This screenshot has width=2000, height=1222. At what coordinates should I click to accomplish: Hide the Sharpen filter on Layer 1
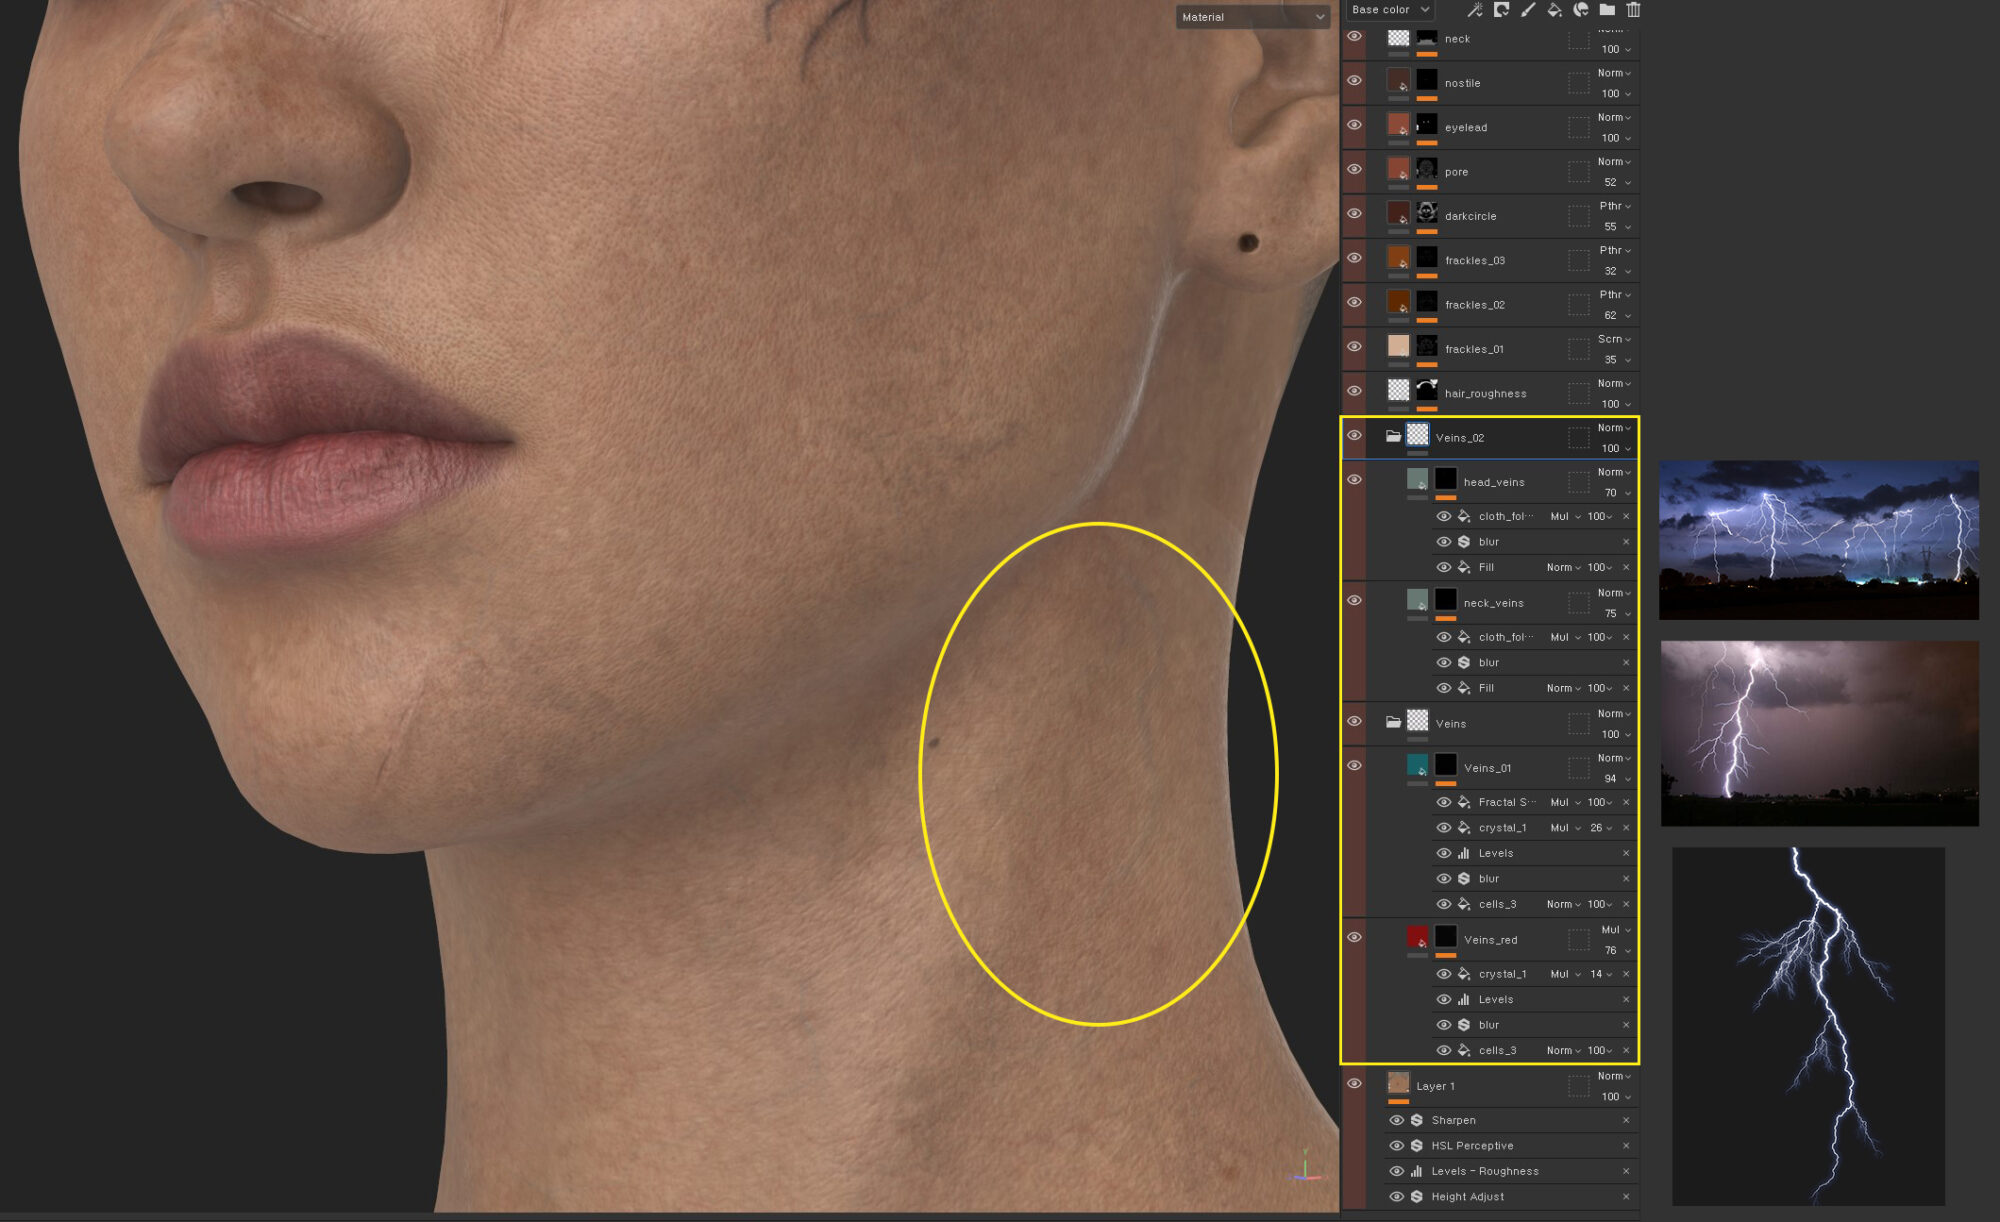tap(1397, 1120)
